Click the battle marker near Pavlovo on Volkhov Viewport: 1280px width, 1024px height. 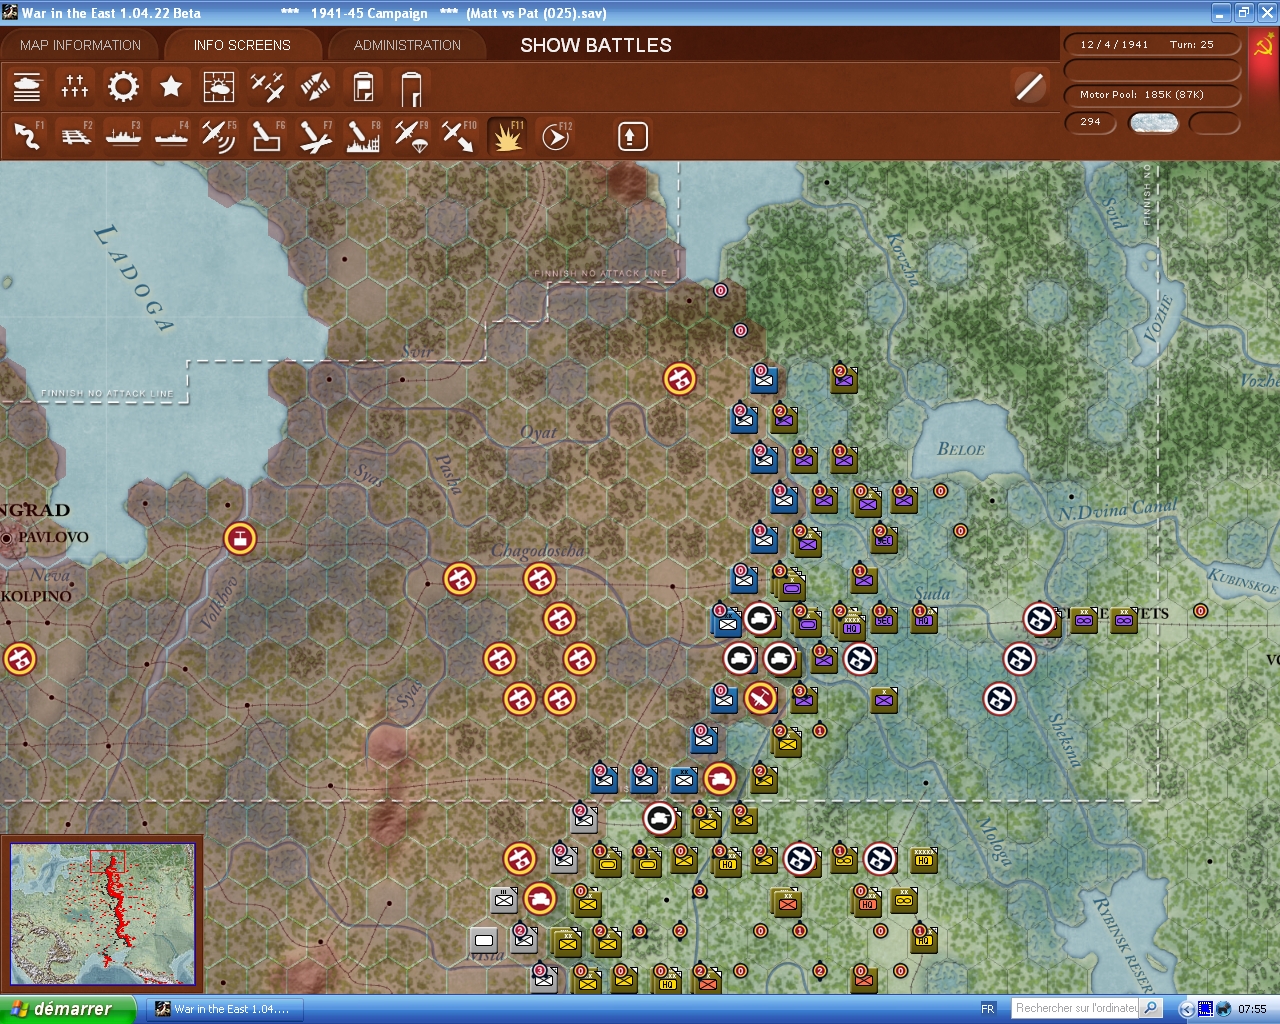pos(239,539)
